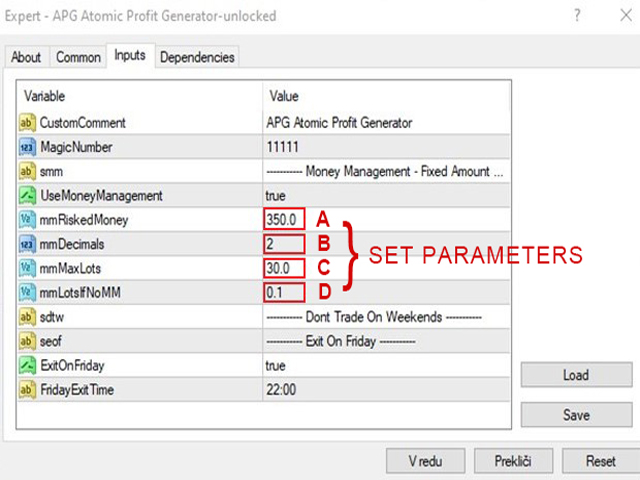Click the string icon beside smm

coord(27,171)
